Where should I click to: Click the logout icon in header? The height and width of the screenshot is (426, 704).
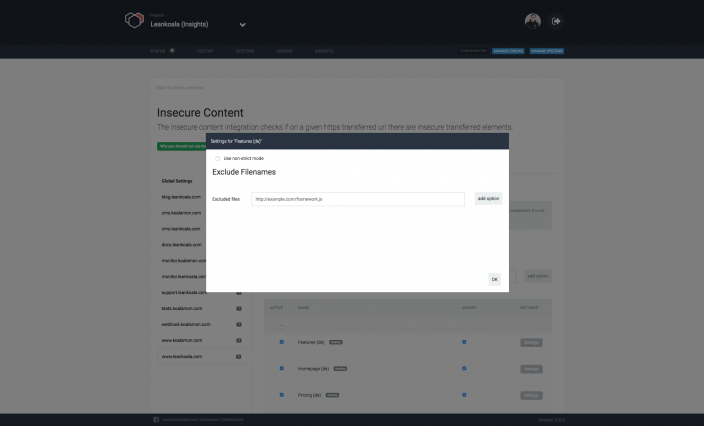tap(556, 21)
